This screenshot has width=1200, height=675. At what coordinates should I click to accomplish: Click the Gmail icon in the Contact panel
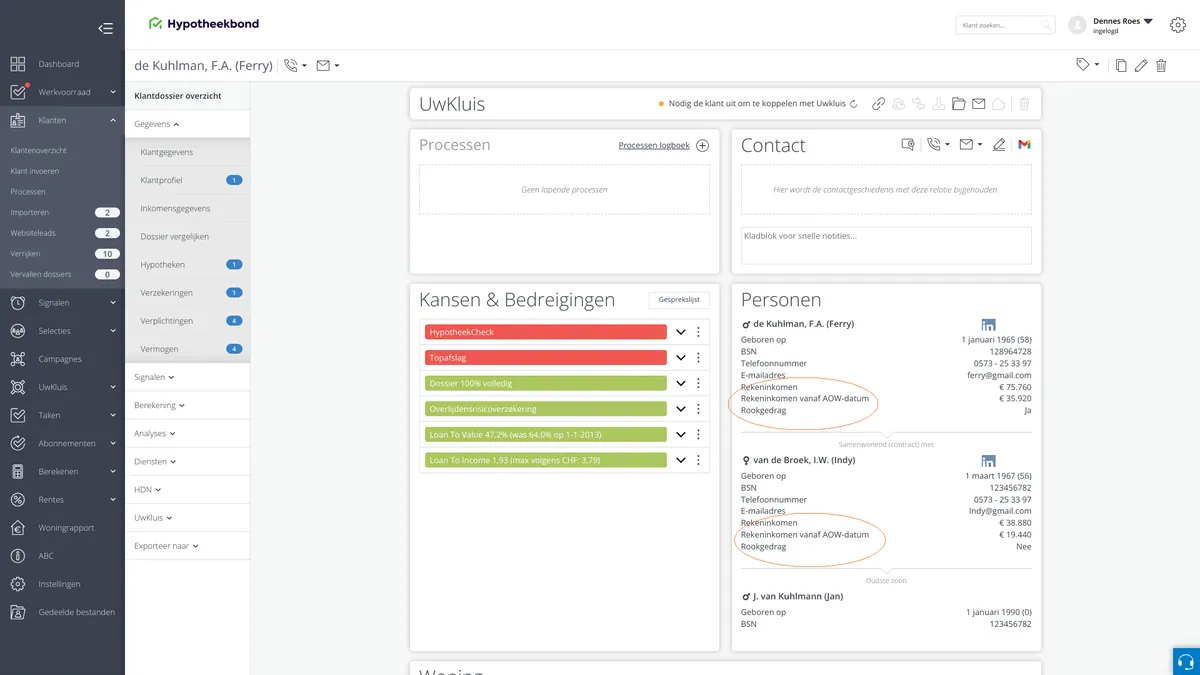pyautogui.click(x=1024, y=145)
